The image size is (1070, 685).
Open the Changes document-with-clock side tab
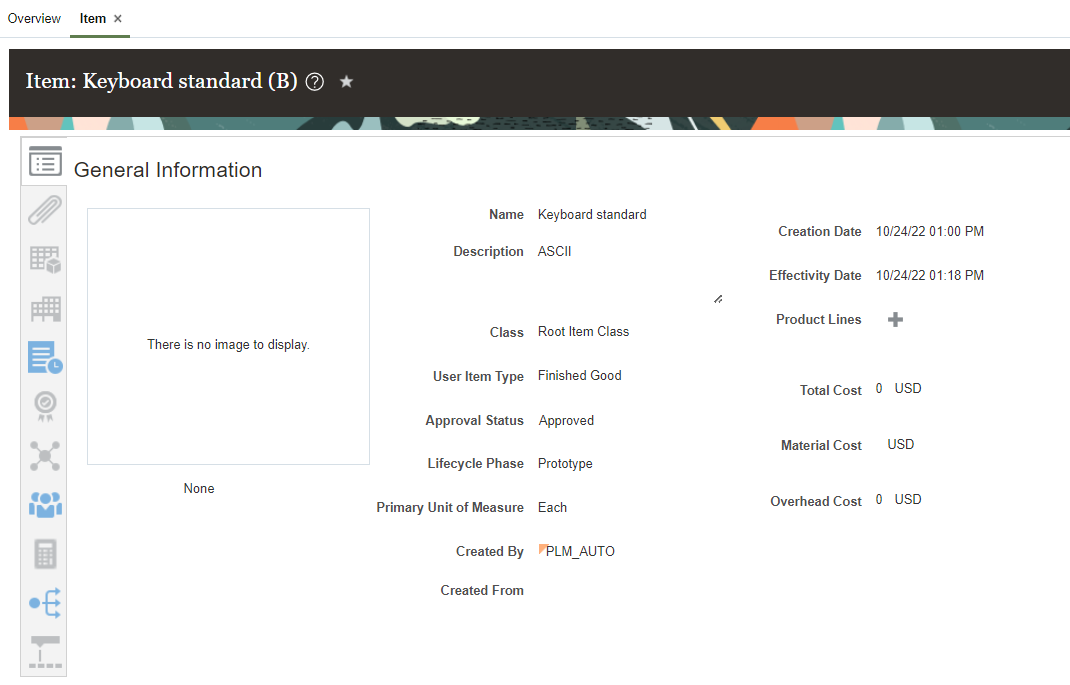[x=45, y=357]
